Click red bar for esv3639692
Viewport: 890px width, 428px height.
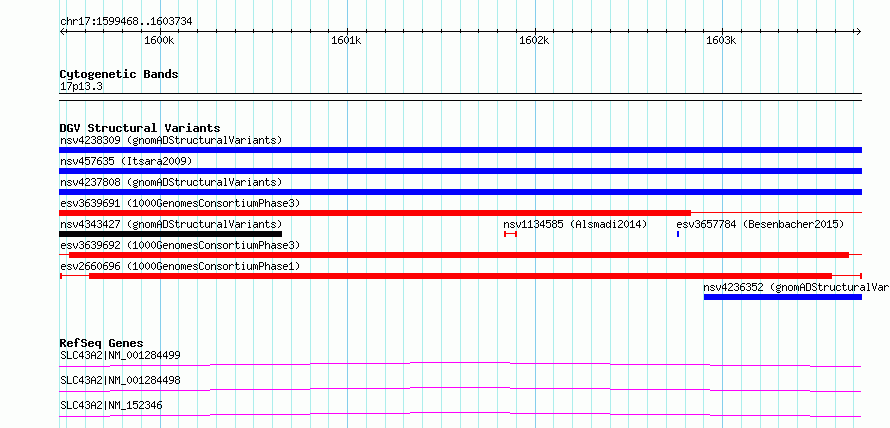pos(459,255)
